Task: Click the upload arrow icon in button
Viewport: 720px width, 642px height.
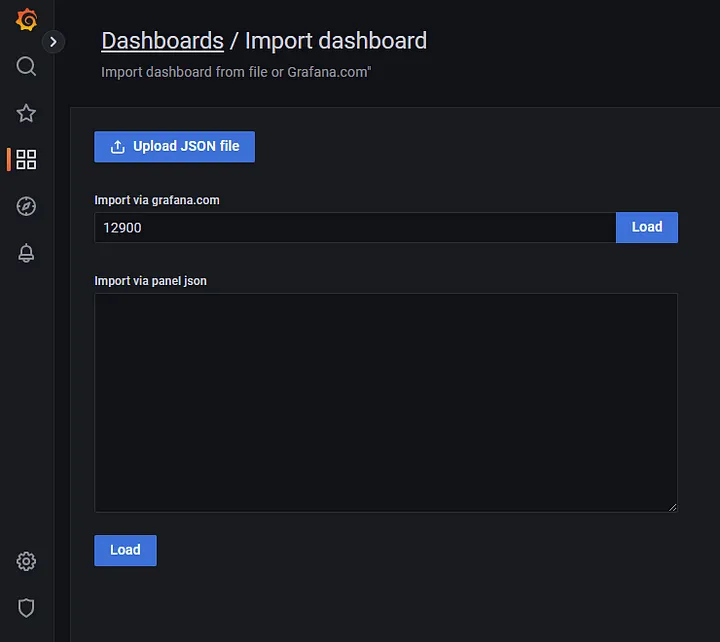Action: 118,146
